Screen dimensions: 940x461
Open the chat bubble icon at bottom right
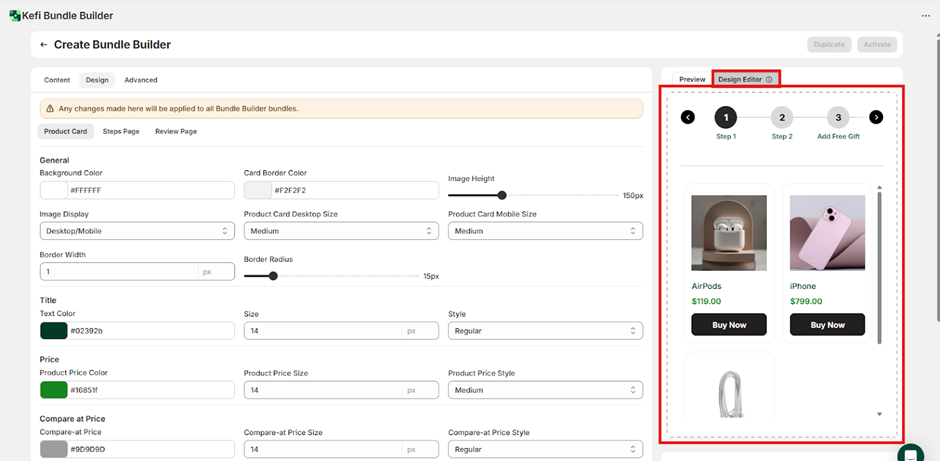click(910, 453)
